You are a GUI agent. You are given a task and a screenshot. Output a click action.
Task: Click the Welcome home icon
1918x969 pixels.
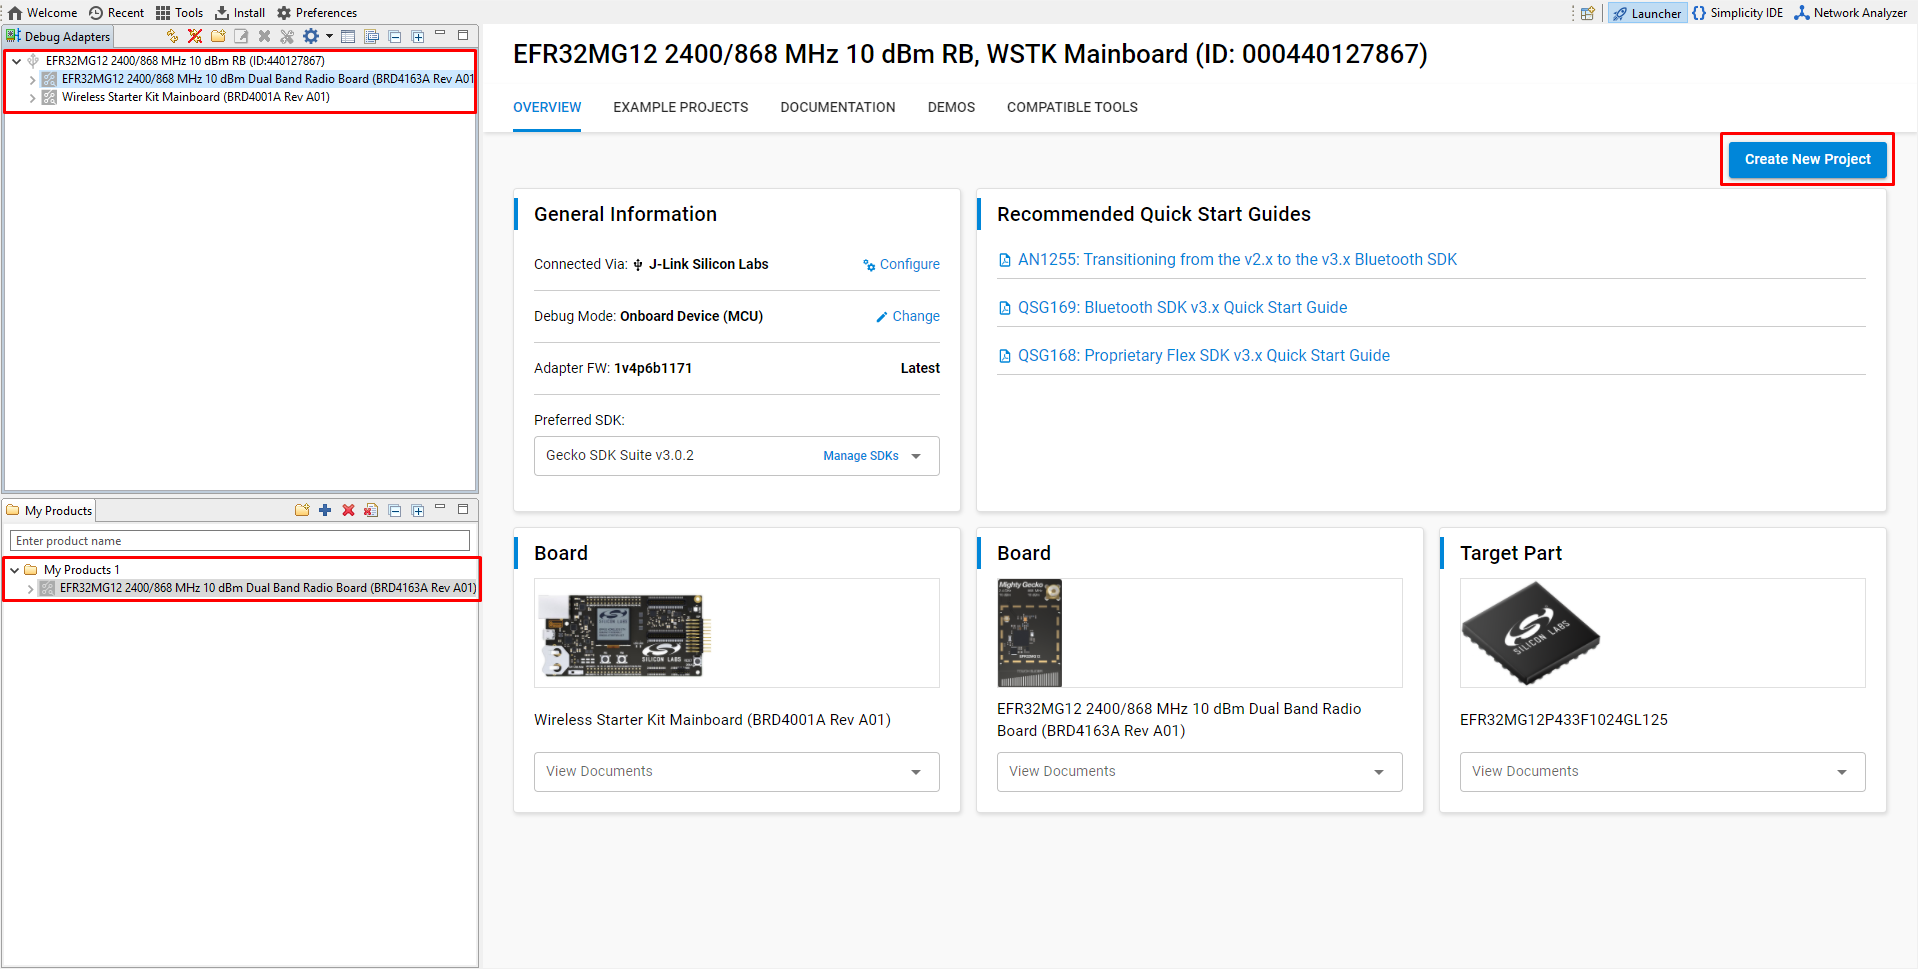pyautogui.click(x=15, y=13)
